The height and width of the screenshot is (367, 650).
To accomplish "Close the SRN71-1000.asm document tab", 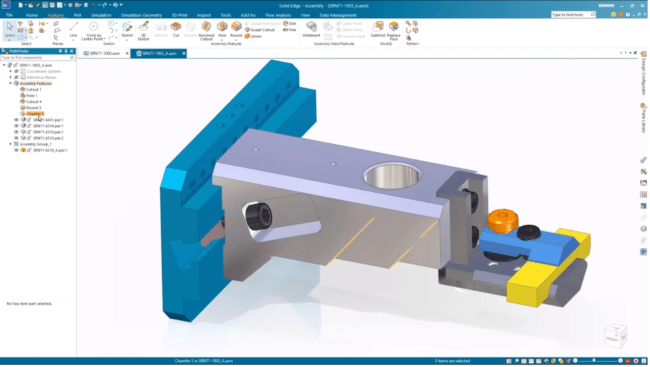I will pos(127,53).
